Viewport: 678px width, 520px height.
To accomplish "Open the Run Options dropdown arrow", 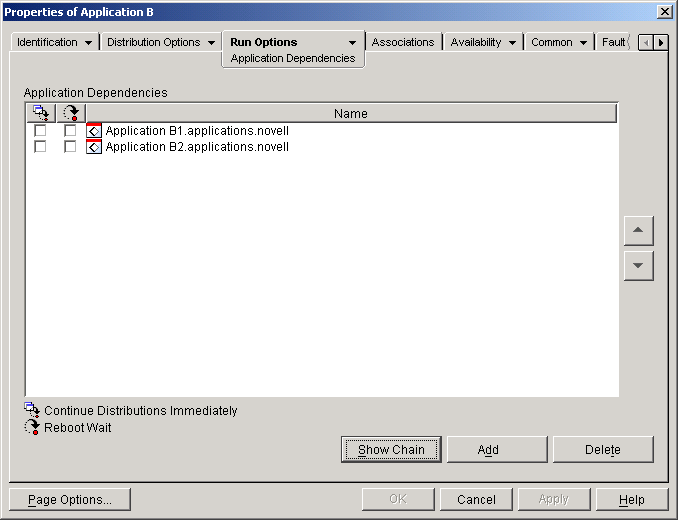I will [352, 43].
